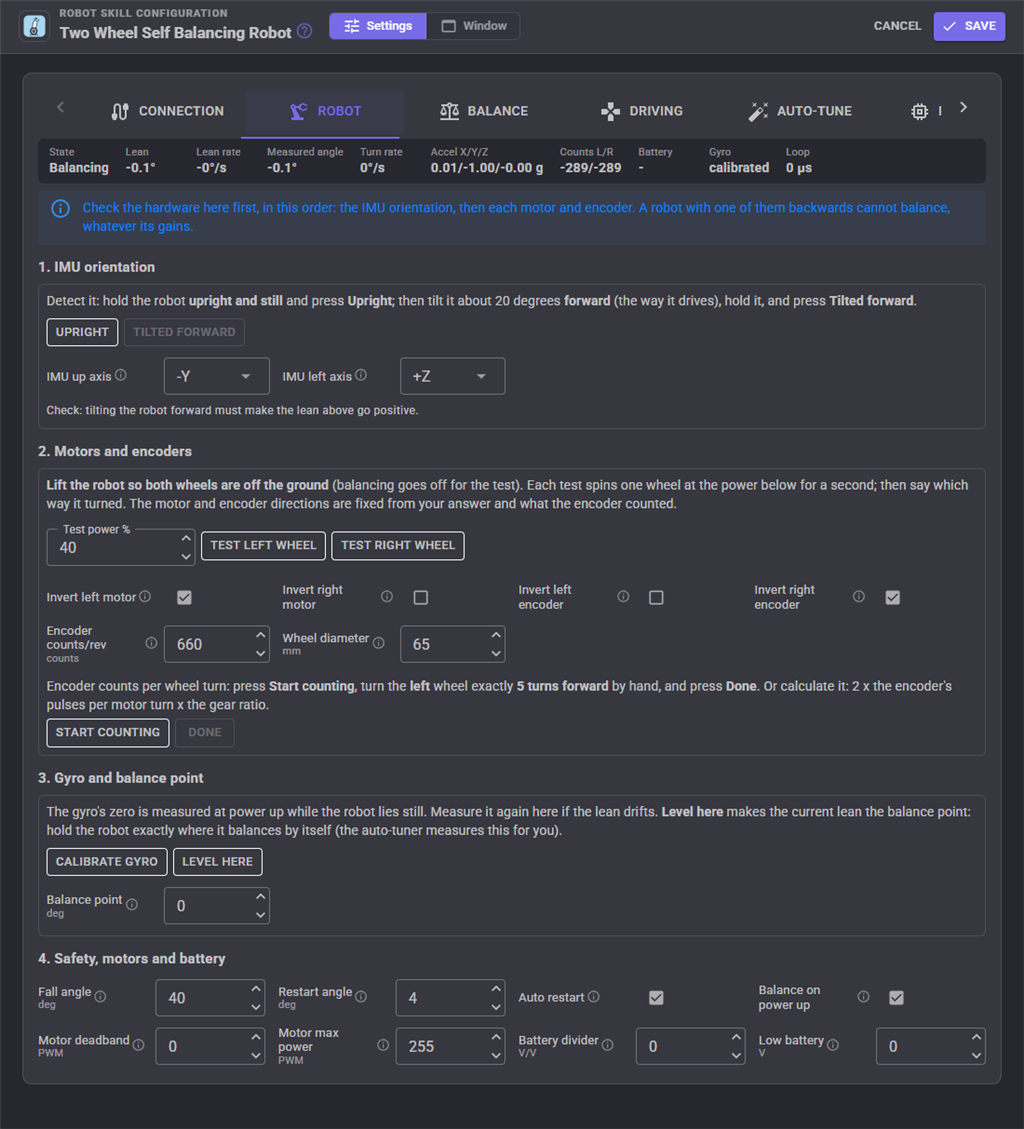1024x1129 pixels.
Task: Switch to the Driving tab
Action: click(x=642, y=112)
